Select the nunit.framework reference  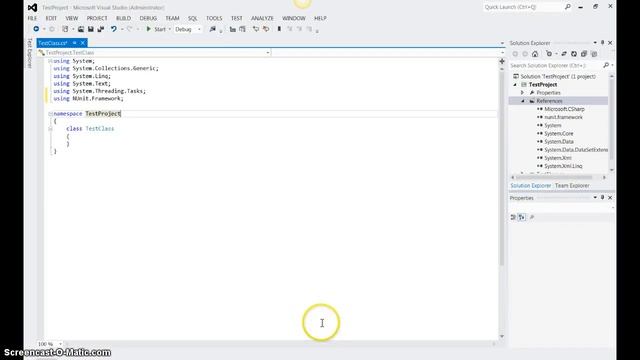(563, 117)
